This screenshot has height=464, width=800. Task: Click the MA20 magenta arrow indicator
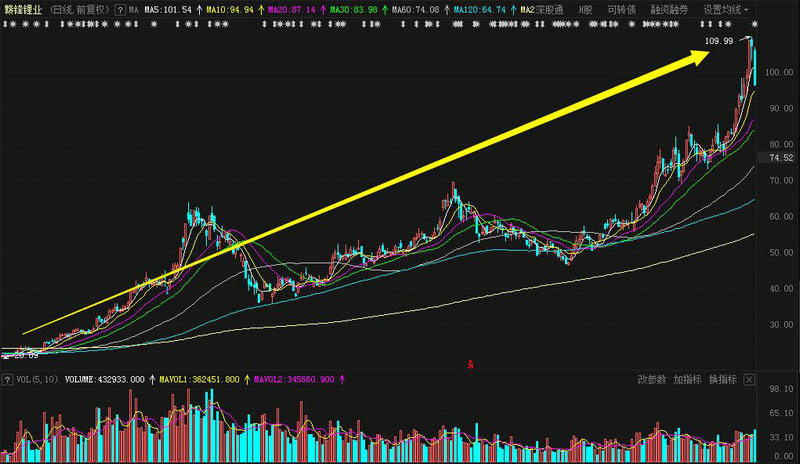(320, 9)
